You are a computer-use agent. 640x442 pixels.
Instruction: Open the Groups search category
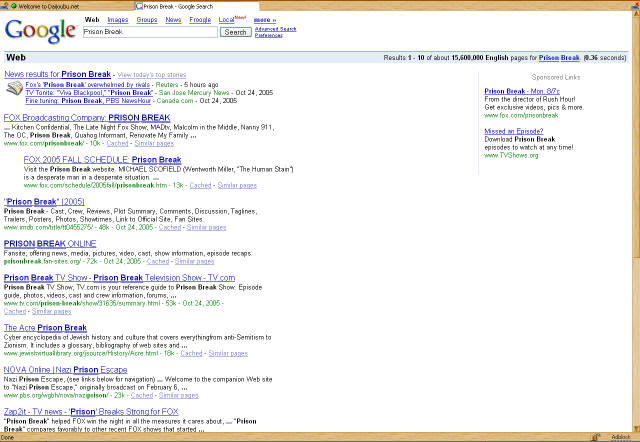click(147, 20)
